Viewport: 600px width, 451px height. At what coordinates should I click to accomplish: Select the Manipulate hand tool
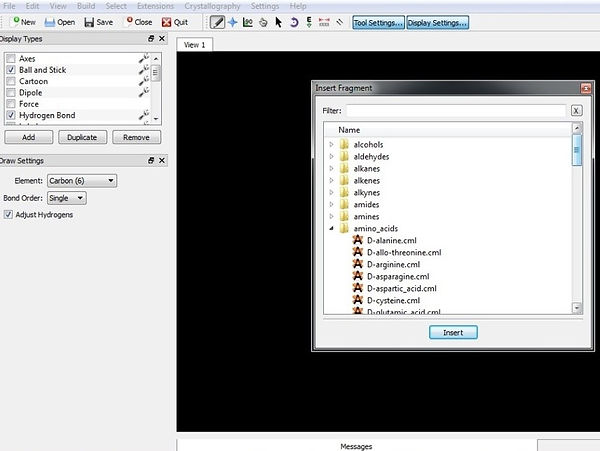pyautogui.click(x=263, y=23)
